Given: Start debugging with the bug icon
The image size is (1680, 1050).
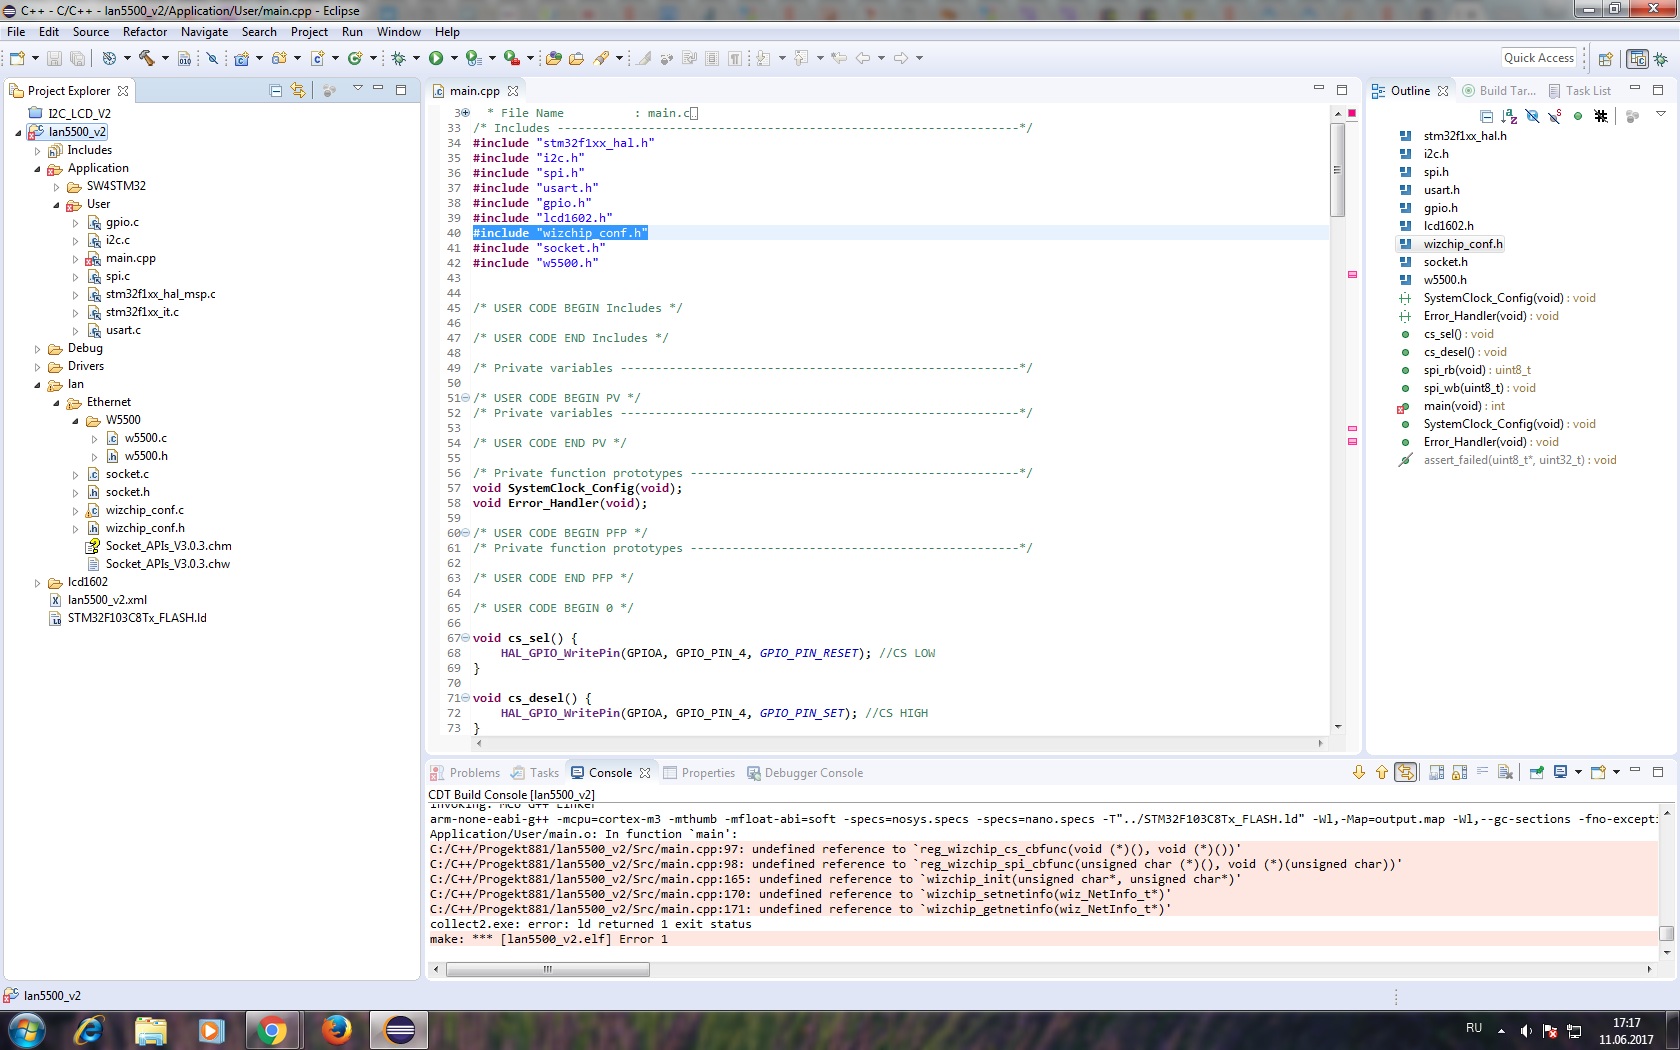Looking at the screenshot, I should [x=398, y=58].
